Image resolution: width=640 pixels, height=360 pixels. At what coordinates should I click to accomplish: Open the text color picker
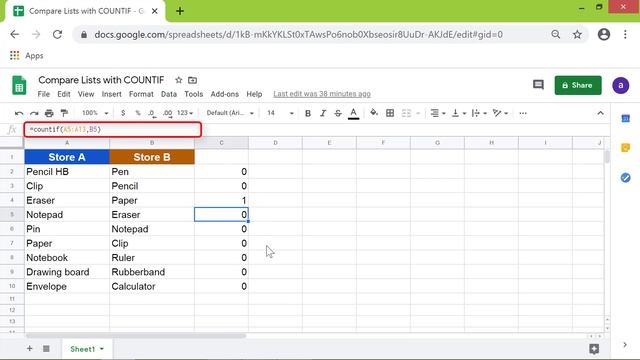click(353, 113)
